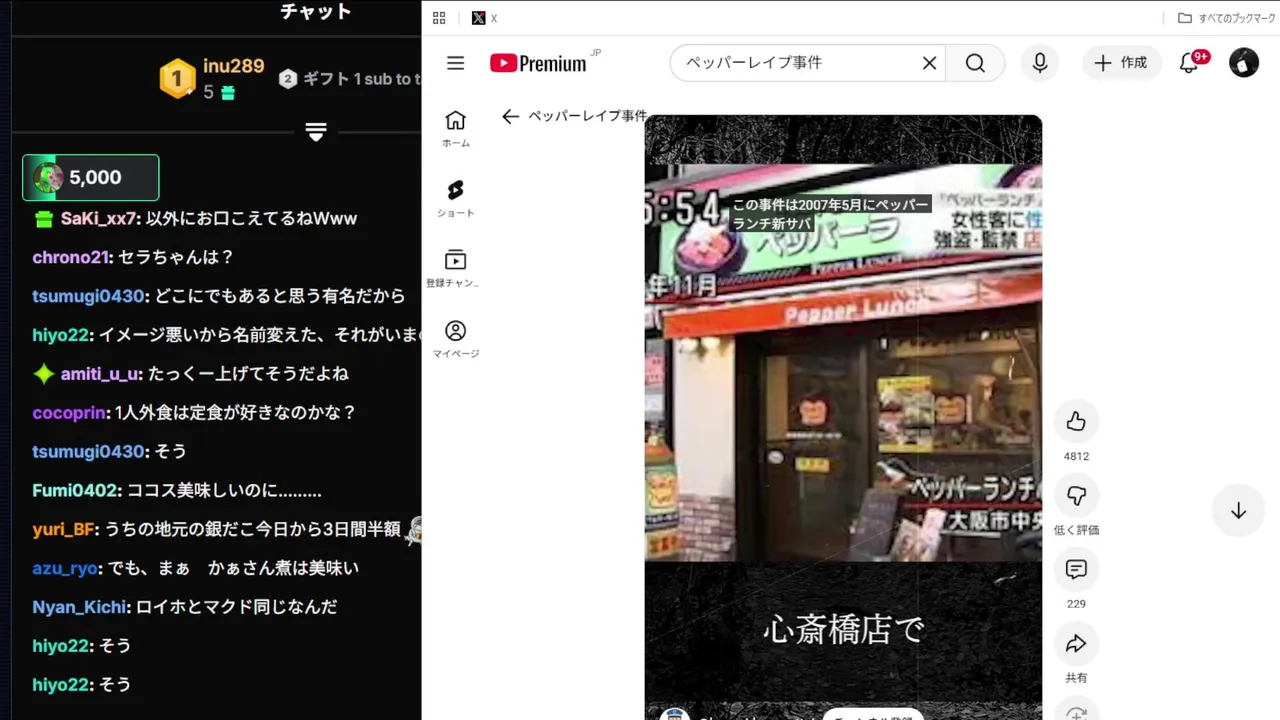Click message ココス美味しいのに

click(224, 491)
